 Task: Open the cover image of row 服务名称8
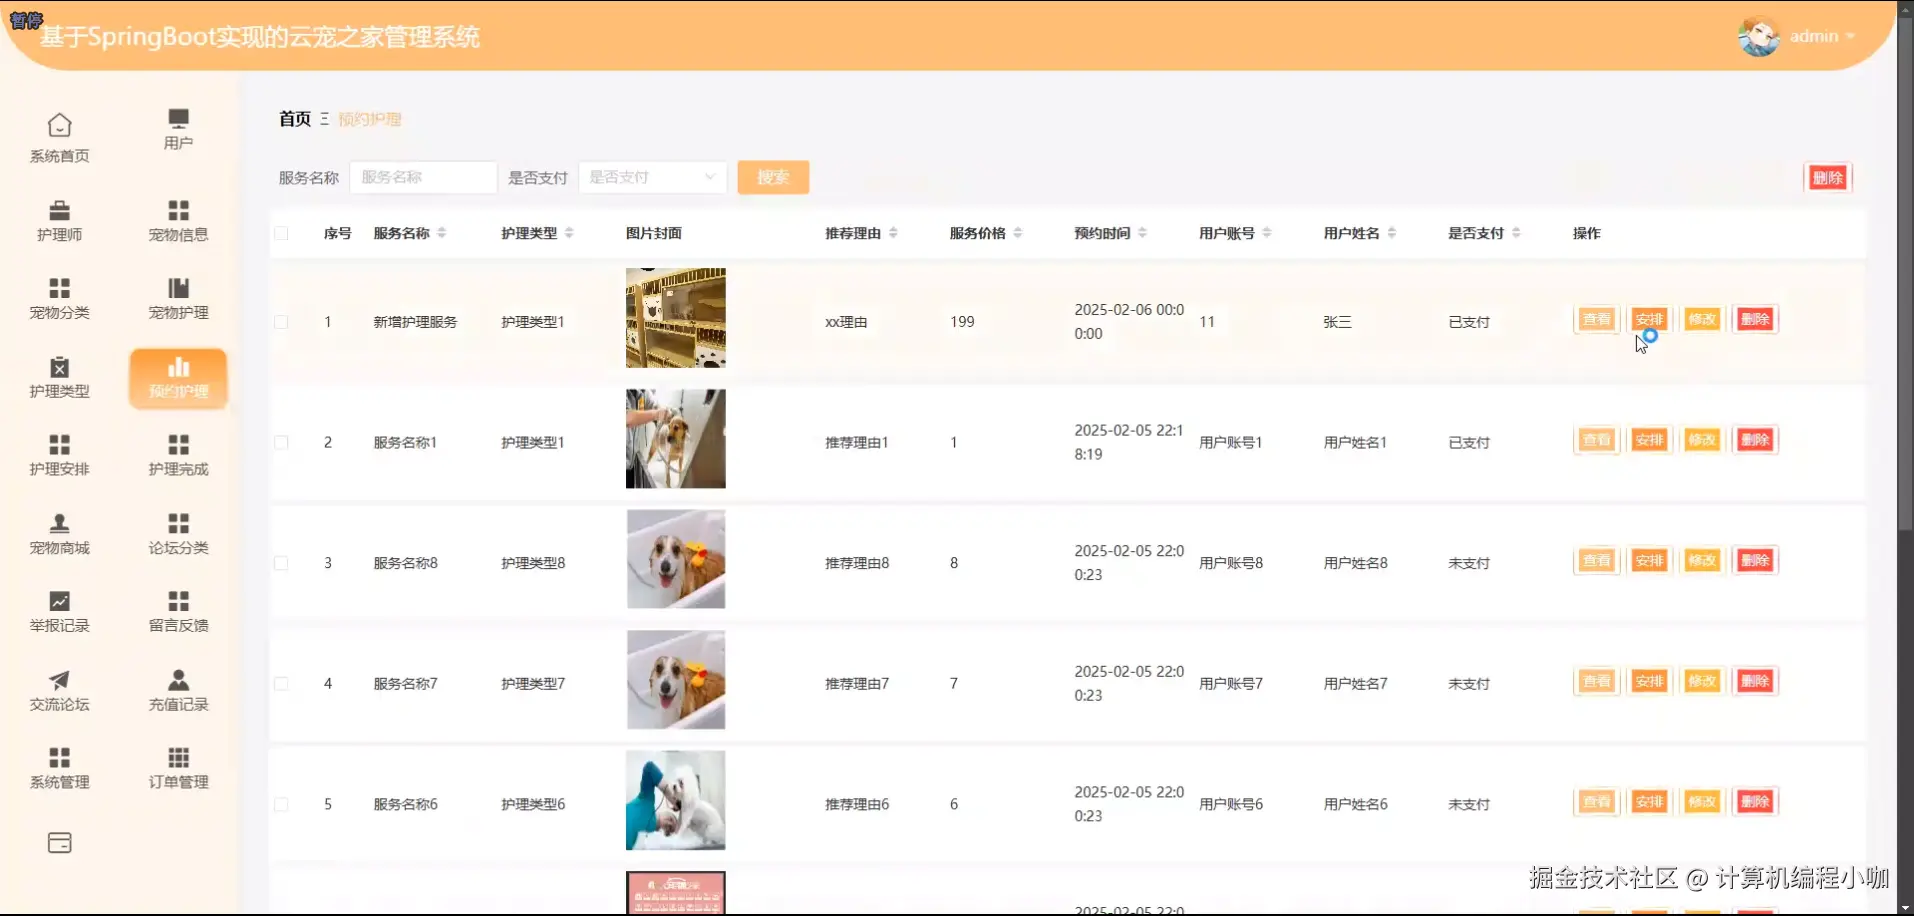point(676,559)
